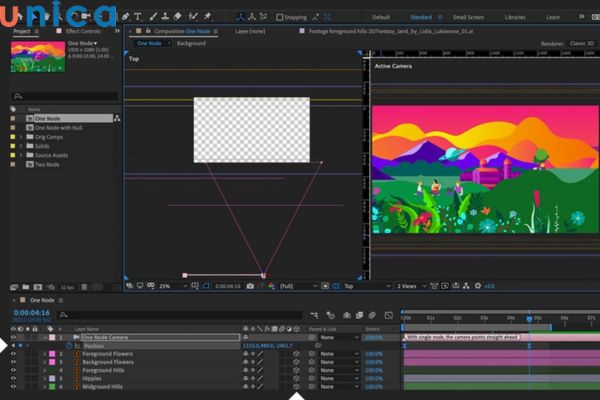
Task: Hide the Foreground Flowers layer
Action: (x=13, y=354)
